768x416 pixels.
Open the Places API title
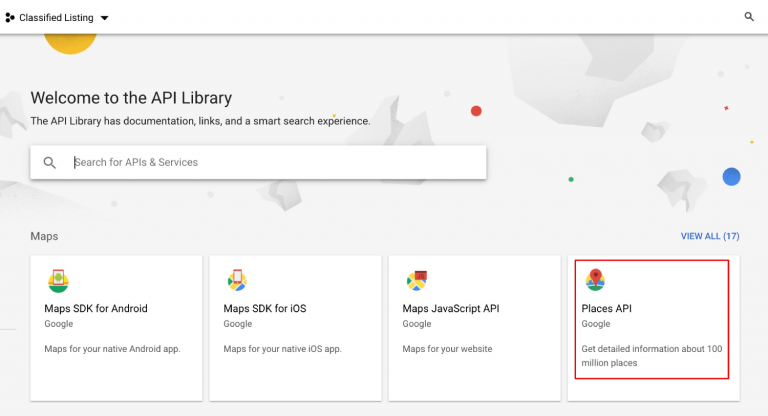606,308
